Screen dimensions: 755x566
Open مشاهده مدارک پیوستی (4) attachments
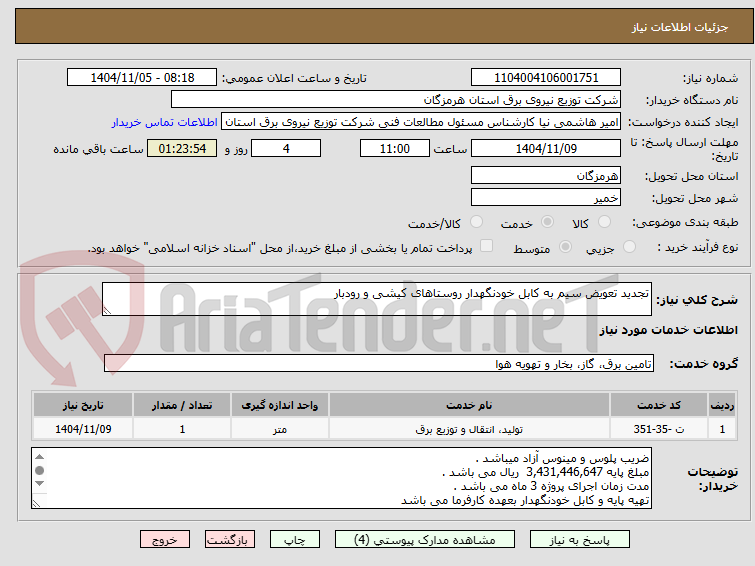coord(425,540)
